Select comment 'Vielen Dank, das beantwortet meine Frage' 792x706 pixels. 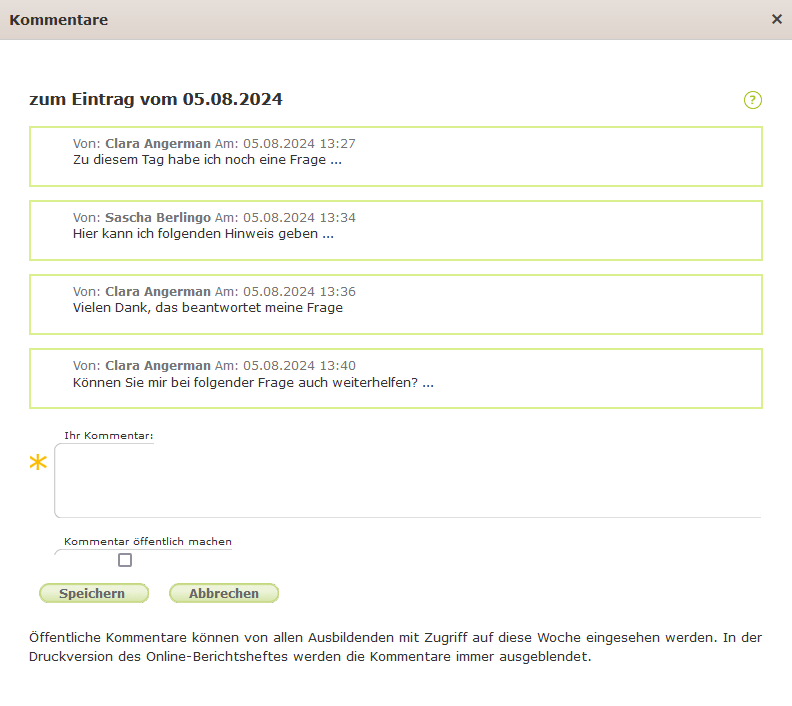(x=208, y=308)
